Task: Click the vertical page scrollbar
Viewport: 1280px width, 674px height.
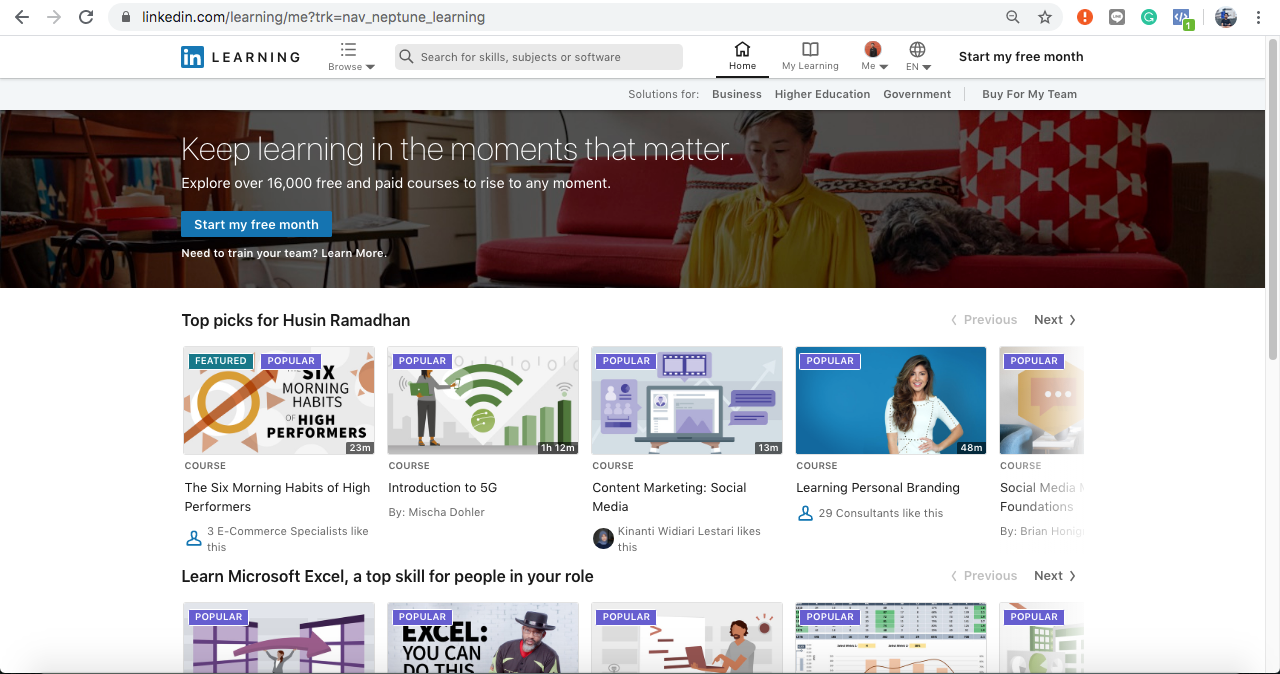Action: [1273, 200]
